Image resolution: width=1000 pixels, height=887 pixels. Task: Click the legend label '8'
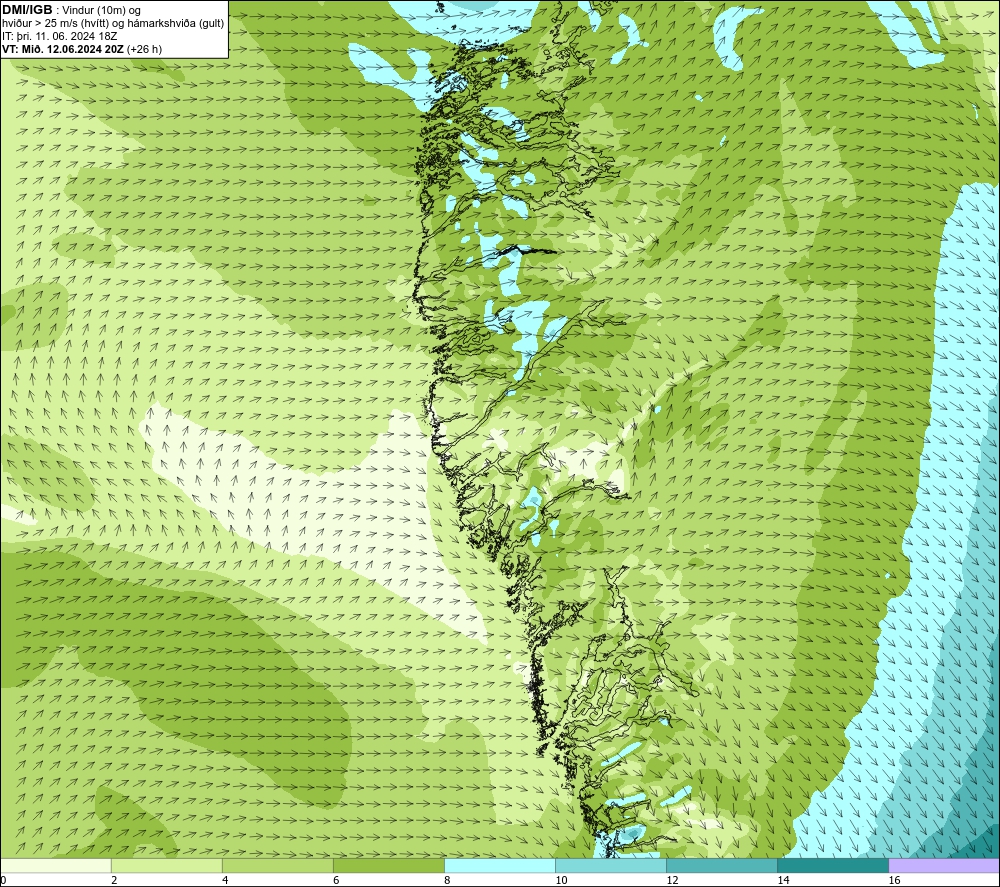click(447, 880)
